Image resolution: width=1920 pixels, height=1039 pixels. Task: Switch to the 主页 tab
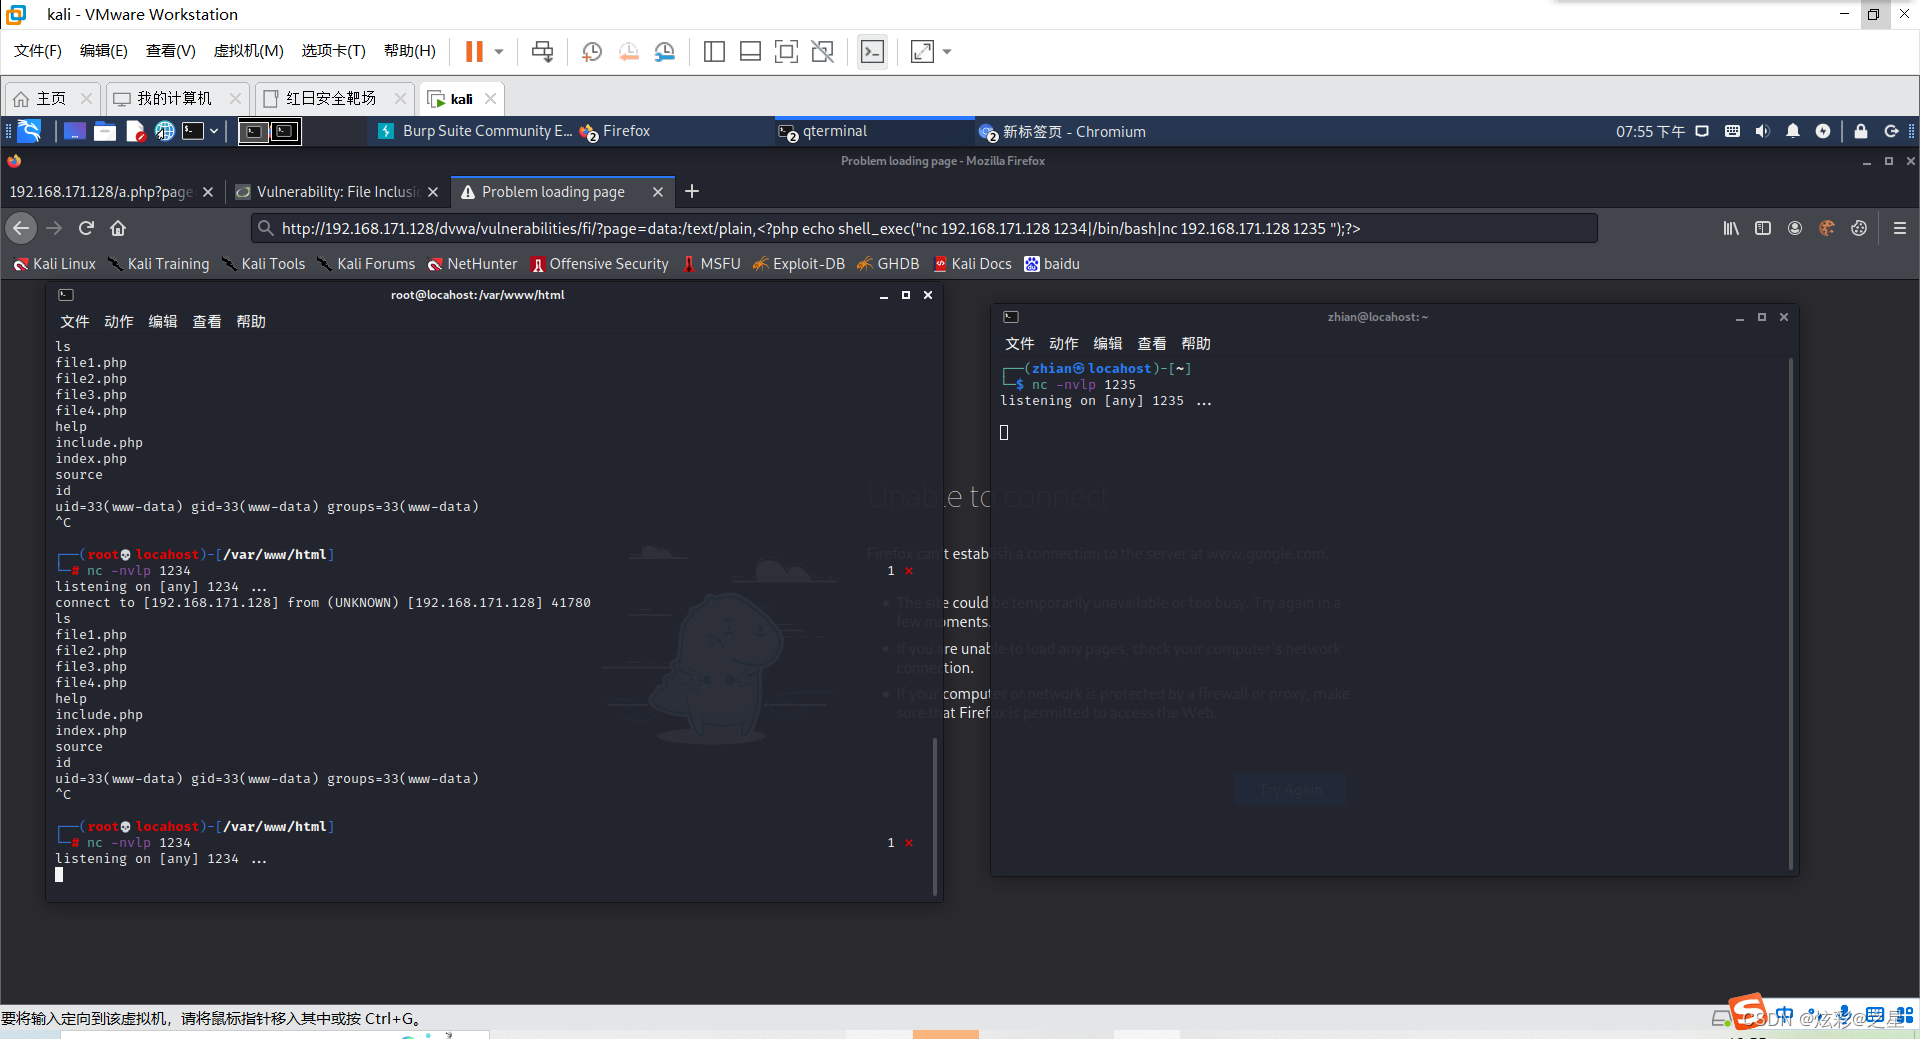51,98
